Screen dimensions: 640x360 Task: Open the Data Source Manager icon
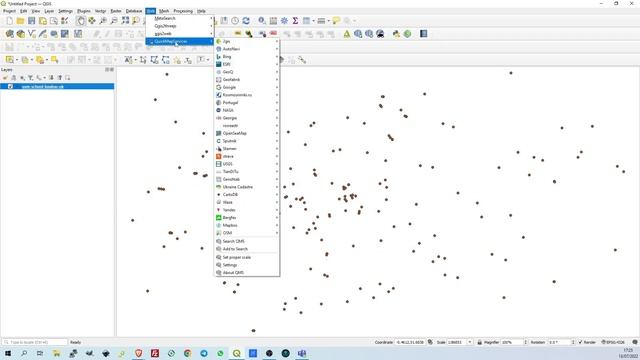point(9,34)
